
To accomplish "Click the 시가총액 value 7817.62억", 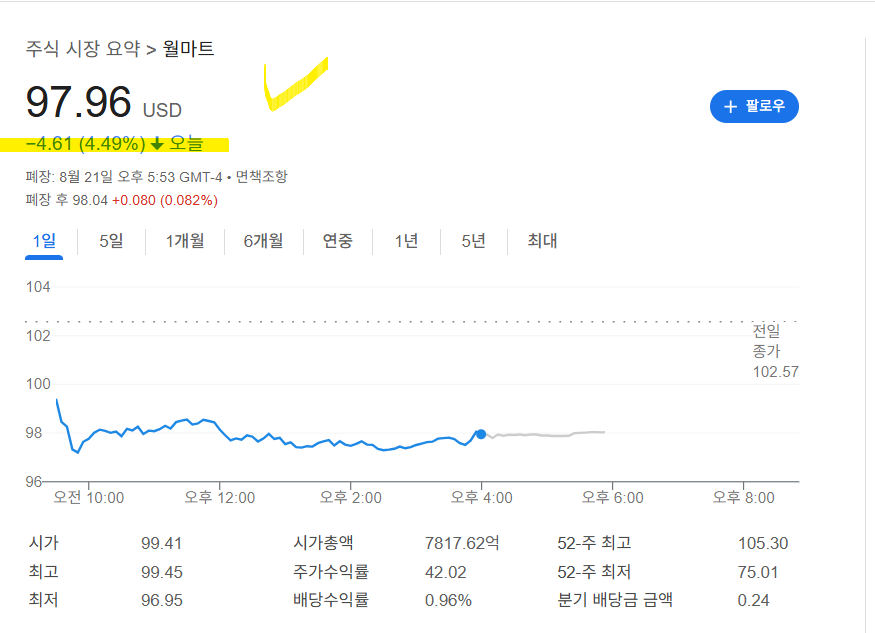I will (462, 543).
